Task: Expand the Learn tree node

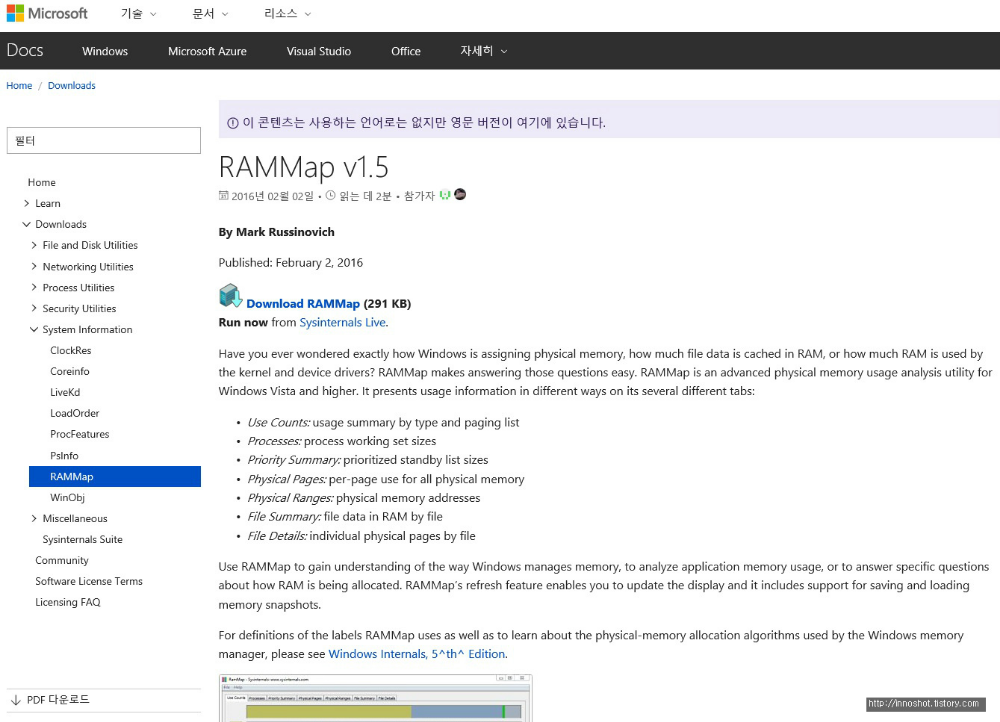Action: click(x=27, y=203)
